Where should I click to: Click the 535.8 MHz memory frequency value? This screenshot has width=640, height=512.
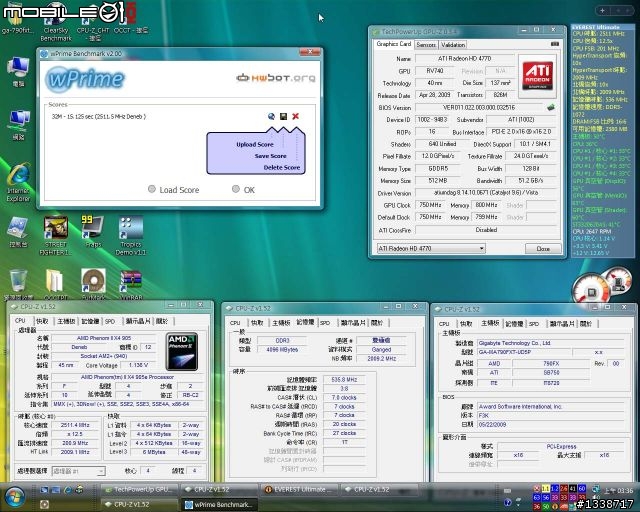tap(344, 379)
